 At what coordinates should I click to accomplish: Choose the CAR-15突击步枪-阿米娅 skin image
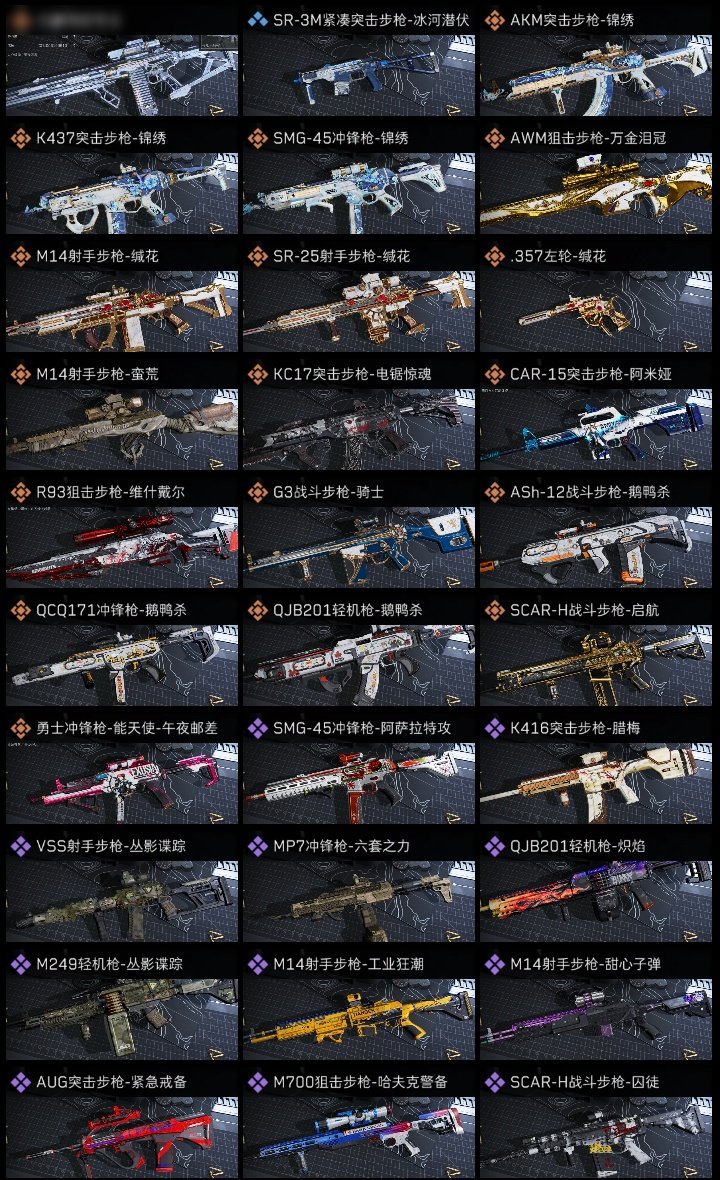click(596, 430)
